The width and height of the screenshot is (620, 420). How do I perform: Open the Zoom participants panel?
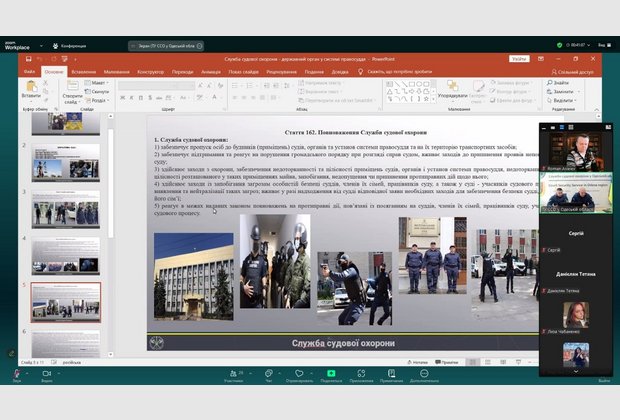pyautogui.click(x=234, y=373)
